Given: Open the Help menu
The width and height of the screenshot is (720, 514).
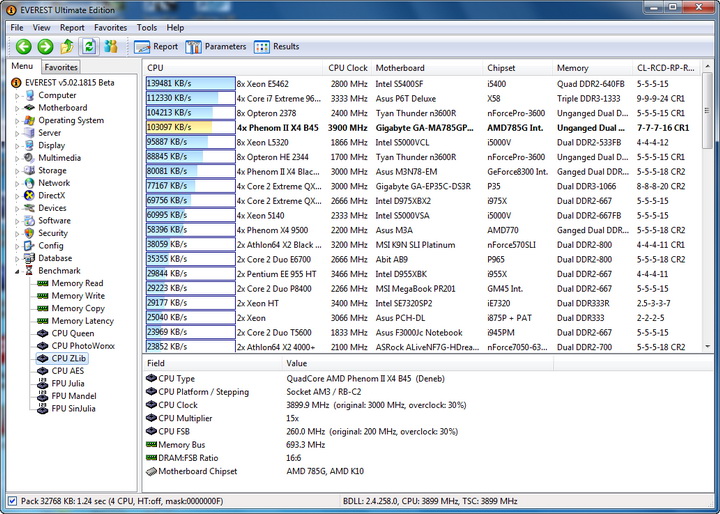Looking at the screenshot, I should (175, 28).
